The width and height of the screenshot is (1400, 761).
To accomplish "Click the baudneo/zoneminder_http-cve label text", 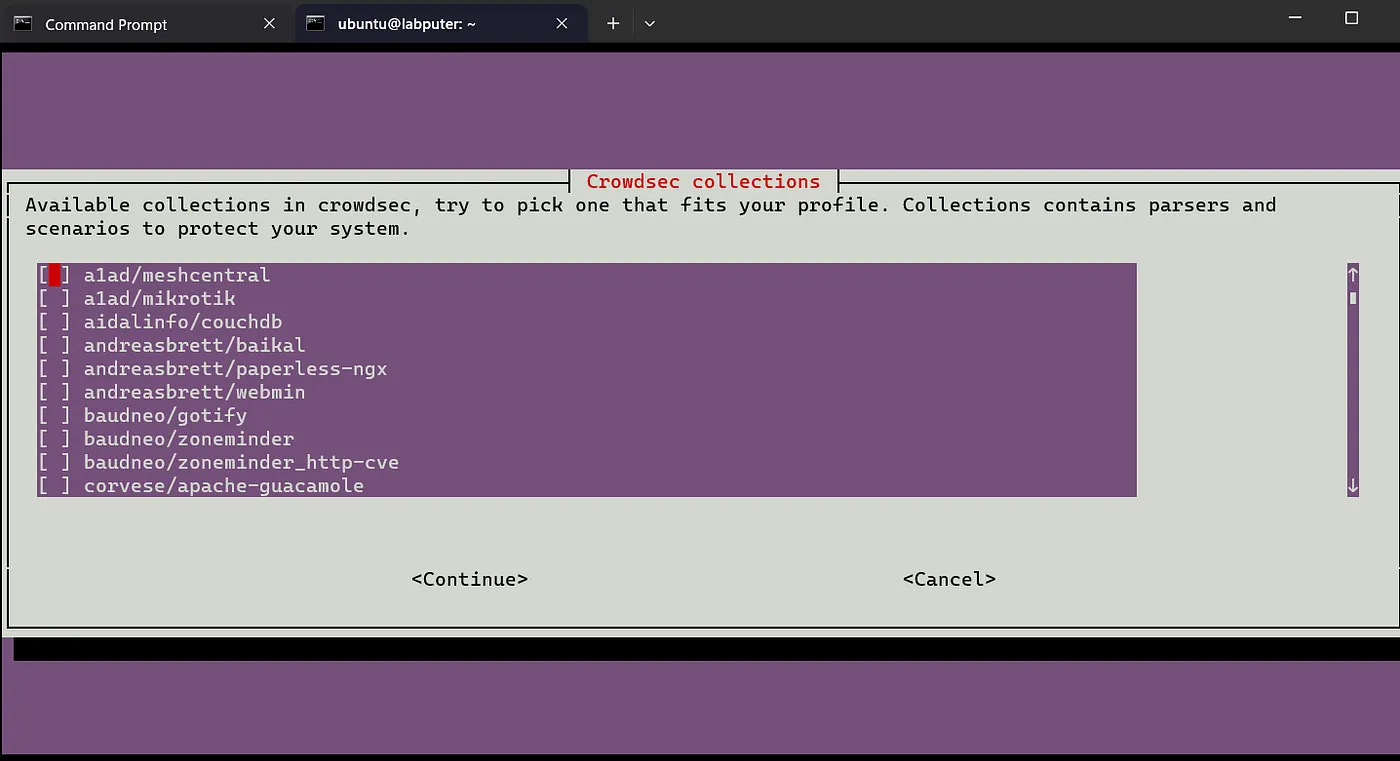I will [x=242, y=462].
